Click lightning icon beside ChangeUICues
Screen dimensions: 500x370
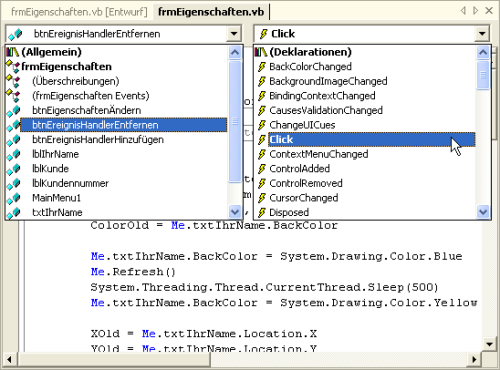coord(262,125)
